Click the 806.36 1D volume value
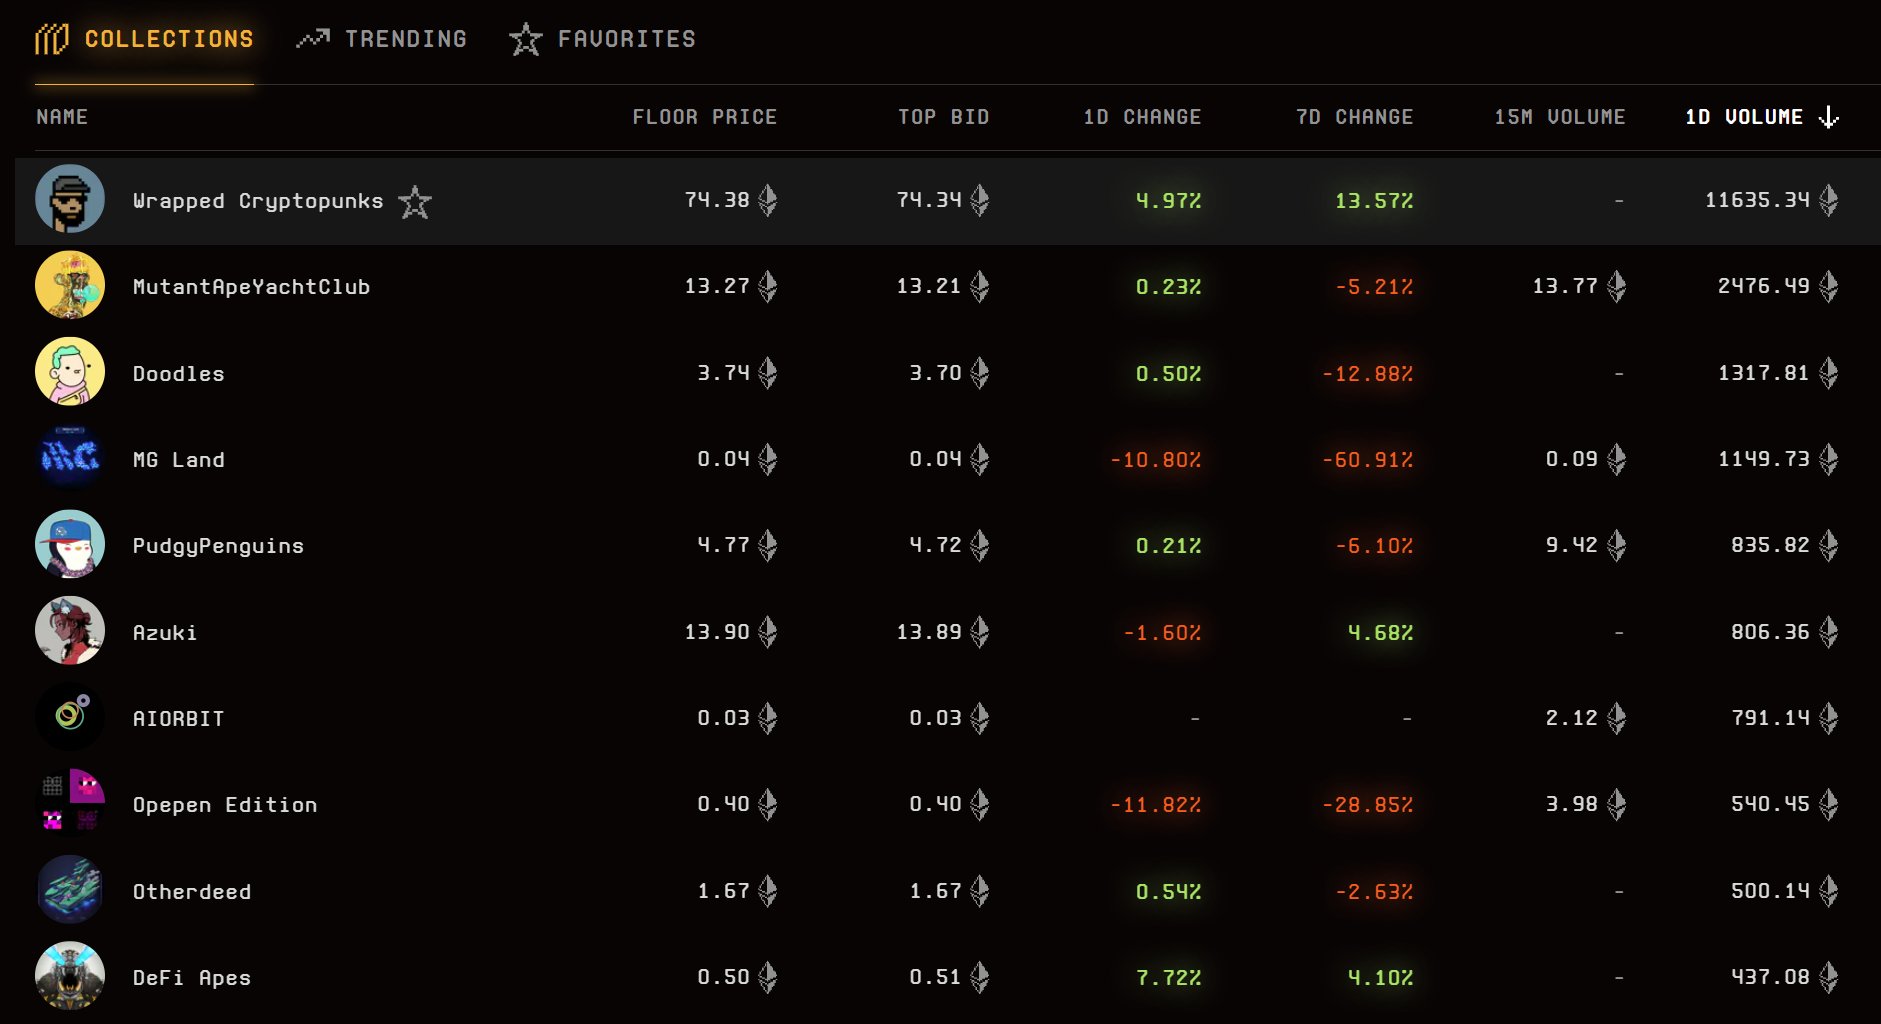Screen dimensions: 1881x1024 pos(1770,632)
